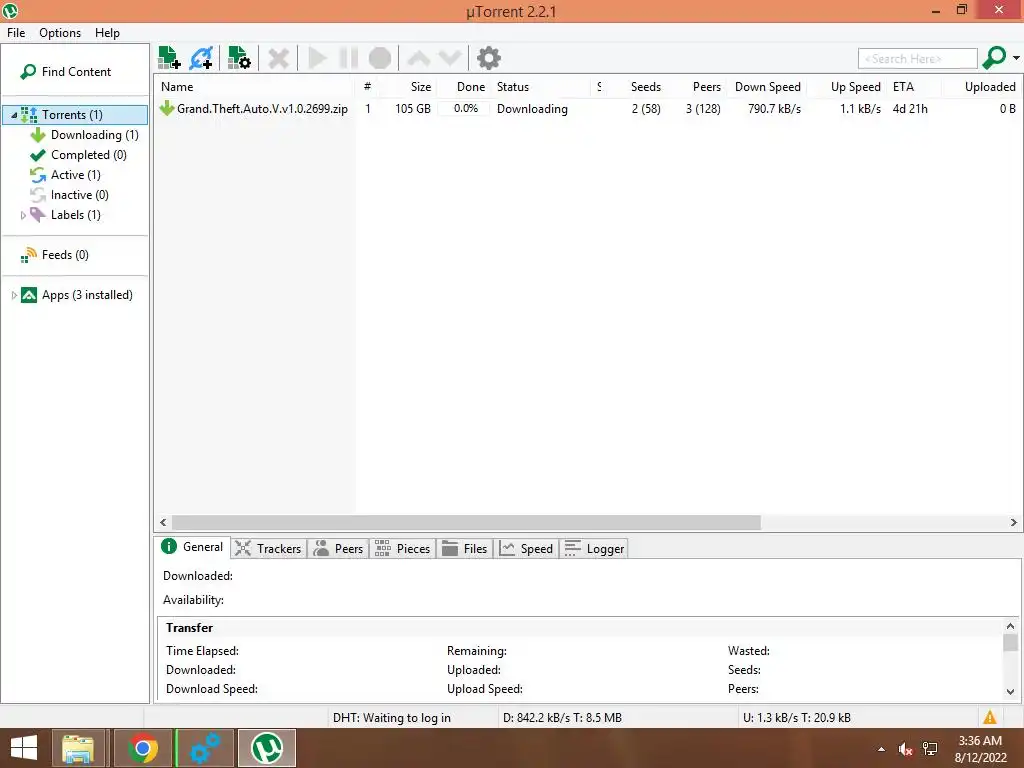Switch to the Pieces tab
The image size is (1024, 768).
[403, 549]
